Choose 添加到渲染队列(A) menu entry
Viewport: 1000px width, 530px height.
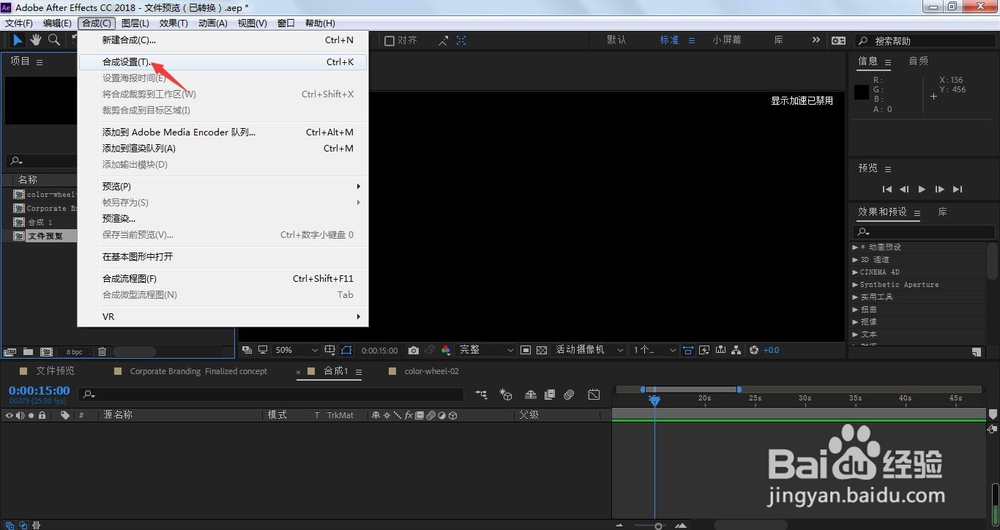click(223, 148)
